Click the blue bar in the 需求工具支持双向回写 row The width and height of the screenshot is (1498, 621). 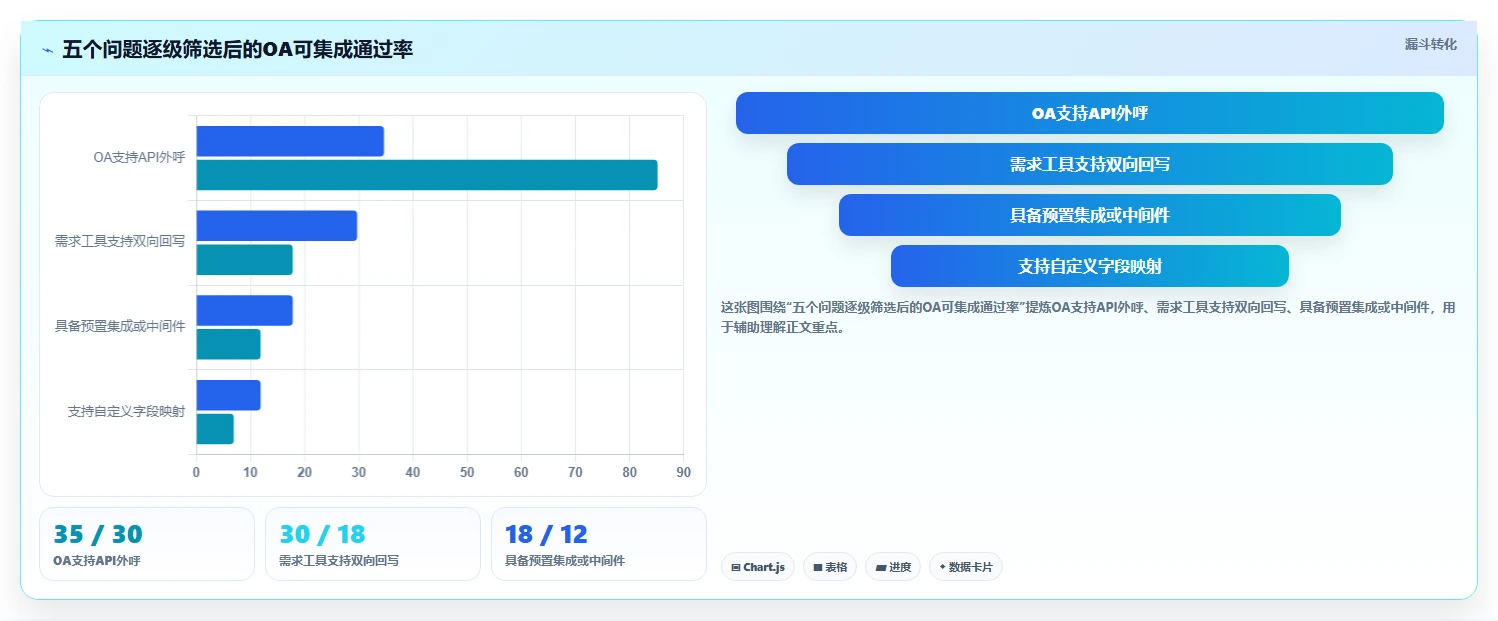point(276,225)
